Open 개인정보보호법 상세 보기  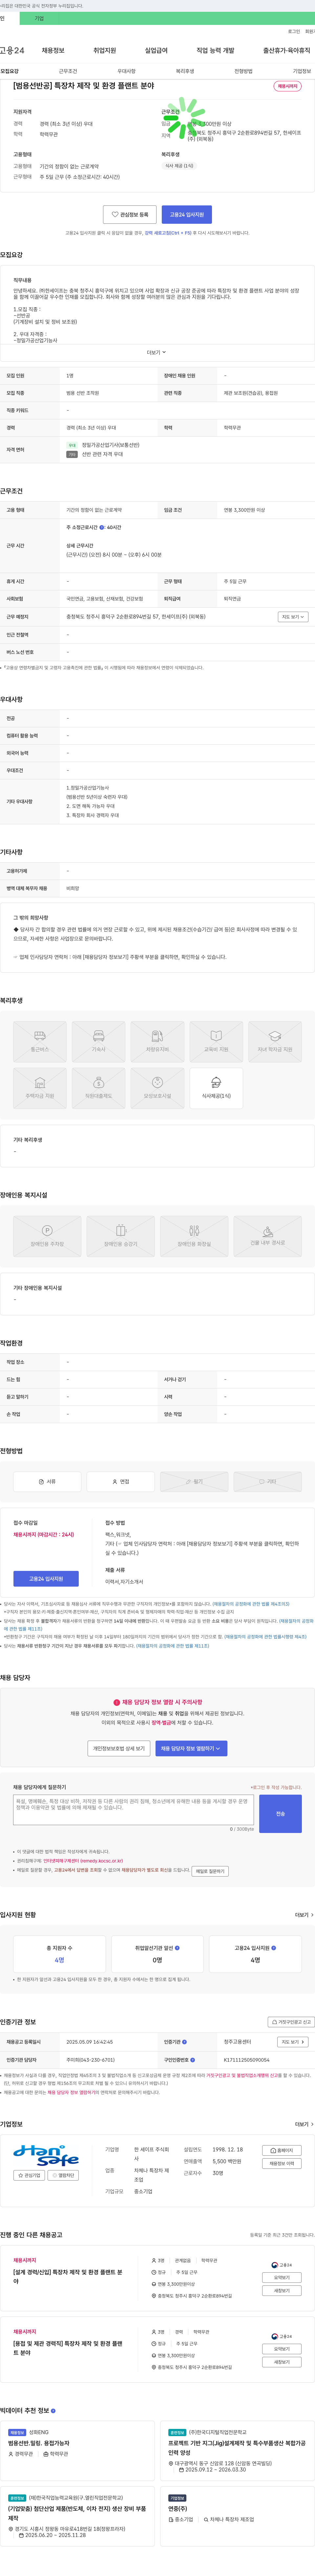119,1748
